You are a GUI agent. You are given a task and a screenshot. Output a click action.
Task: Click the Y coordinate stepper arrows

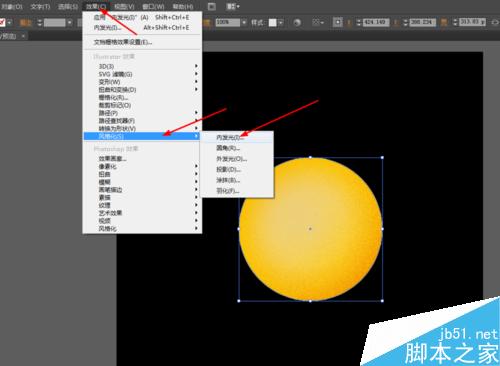coord(405,23)
